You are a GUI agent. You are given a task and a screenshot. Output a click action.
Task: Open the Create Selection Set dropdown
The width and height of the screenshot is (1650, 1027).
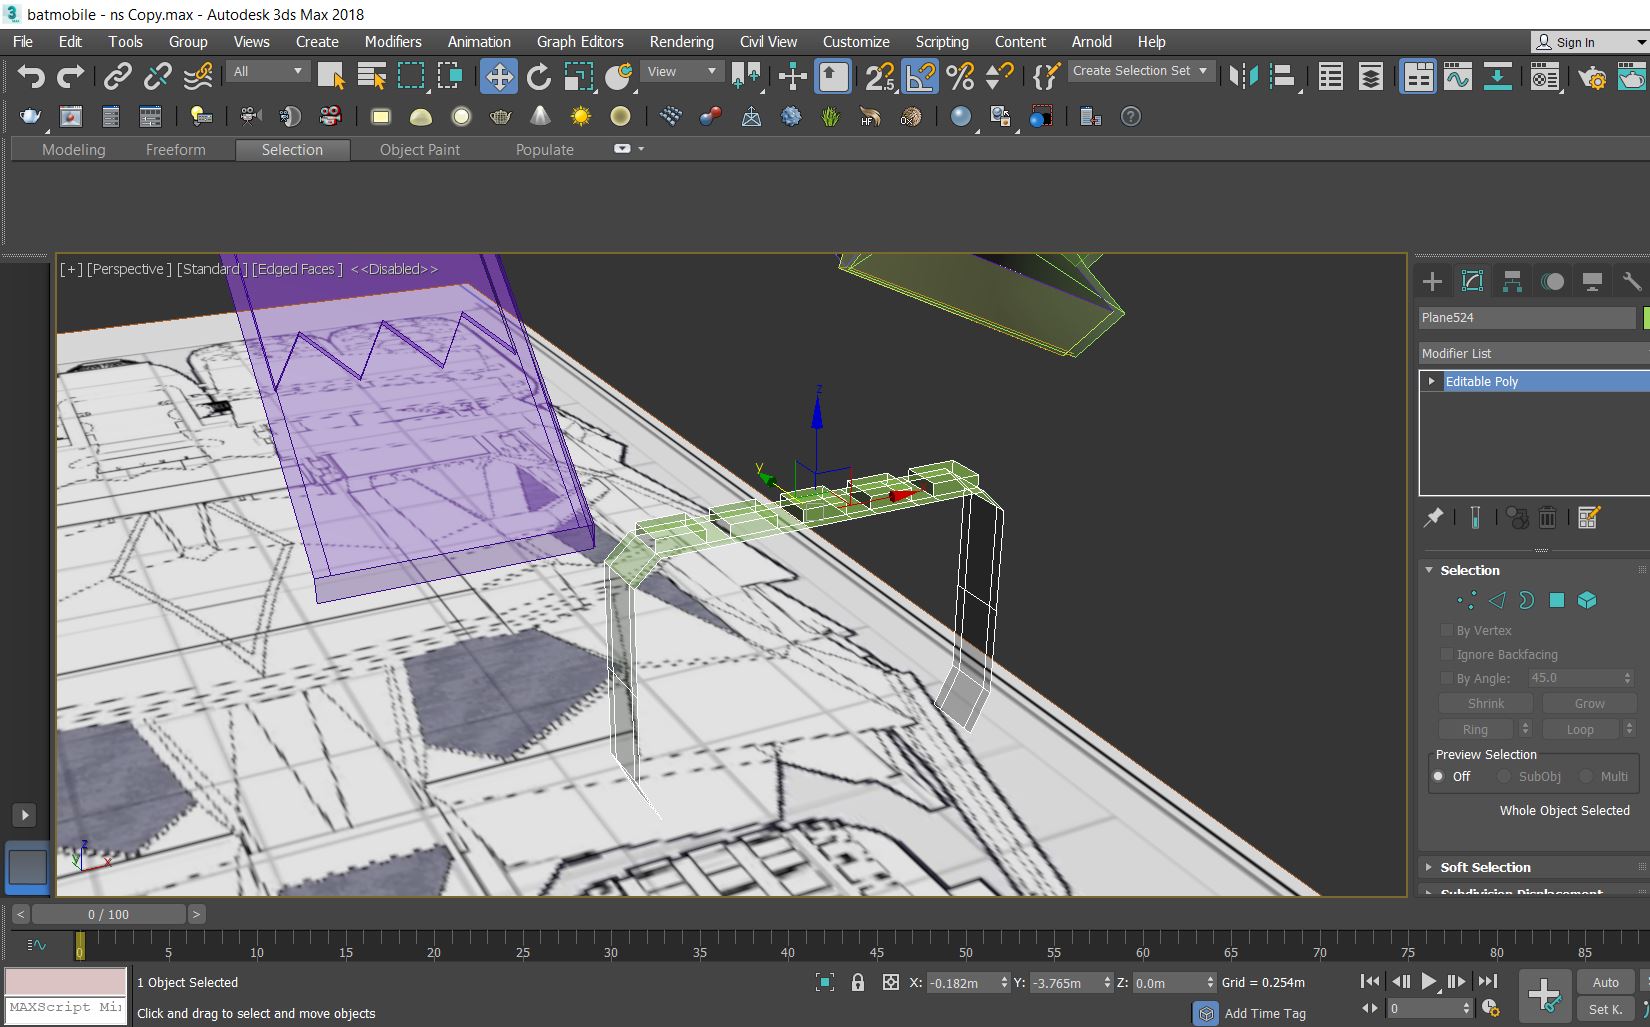(x=1141, y=71)
